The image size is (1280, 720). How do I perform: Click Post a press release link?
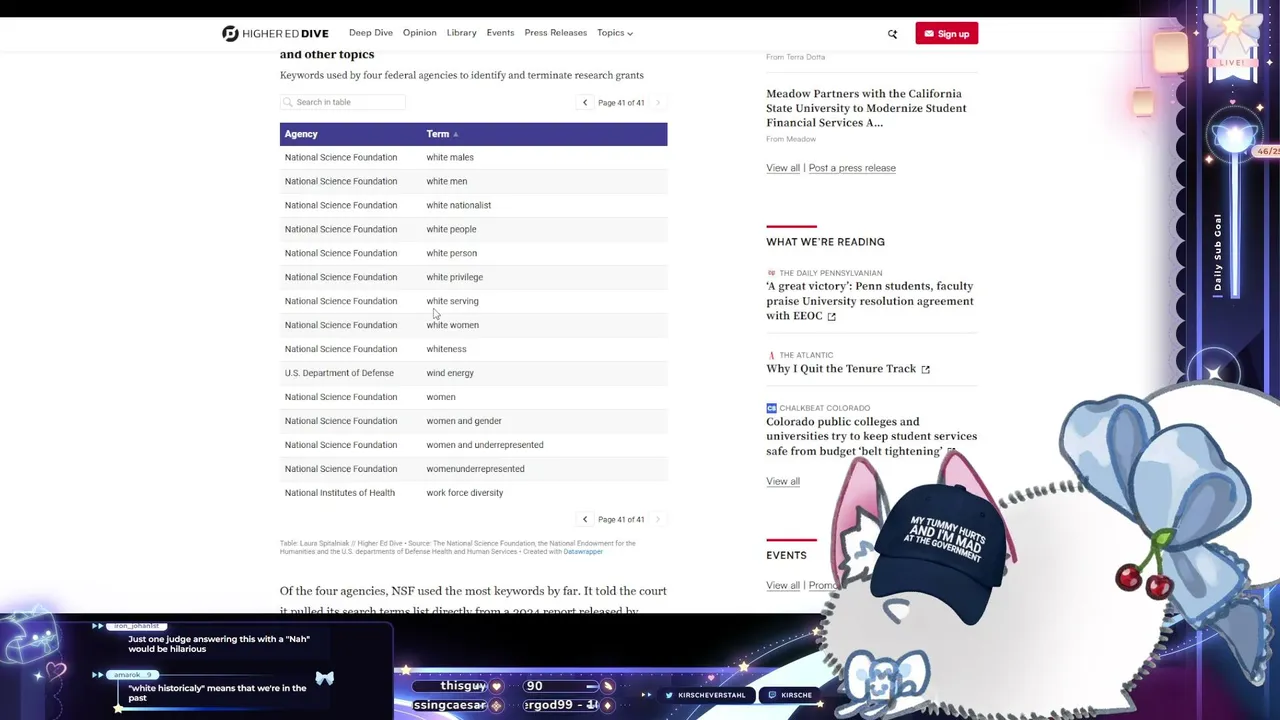point(852,168)
